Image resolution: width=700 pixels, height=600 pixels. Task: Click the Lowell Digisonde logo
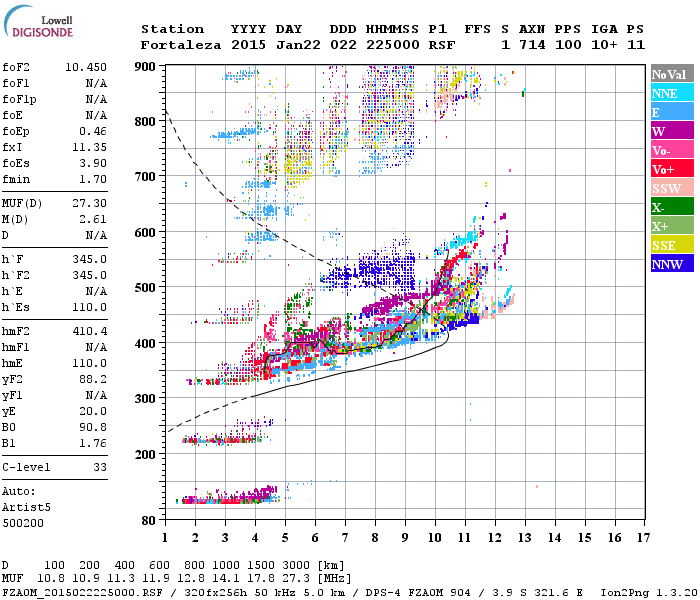point(38,21)
